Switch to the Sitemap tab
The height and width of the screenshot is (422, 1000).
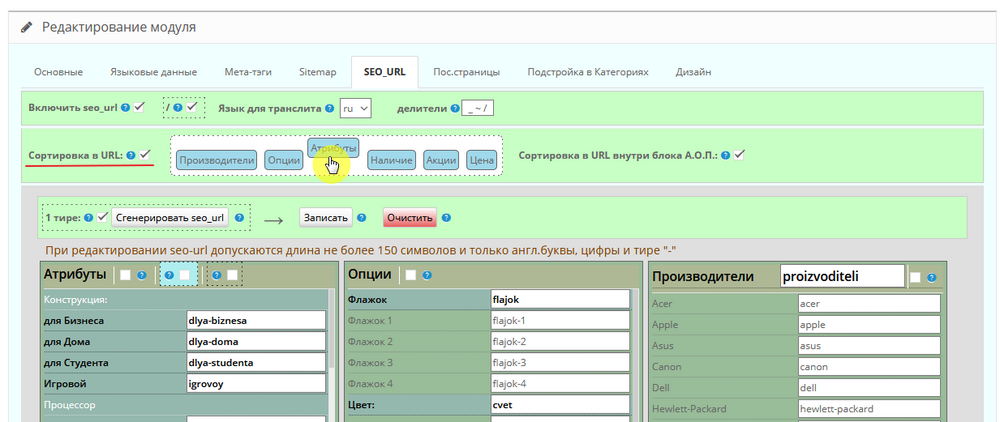[318, 72]
